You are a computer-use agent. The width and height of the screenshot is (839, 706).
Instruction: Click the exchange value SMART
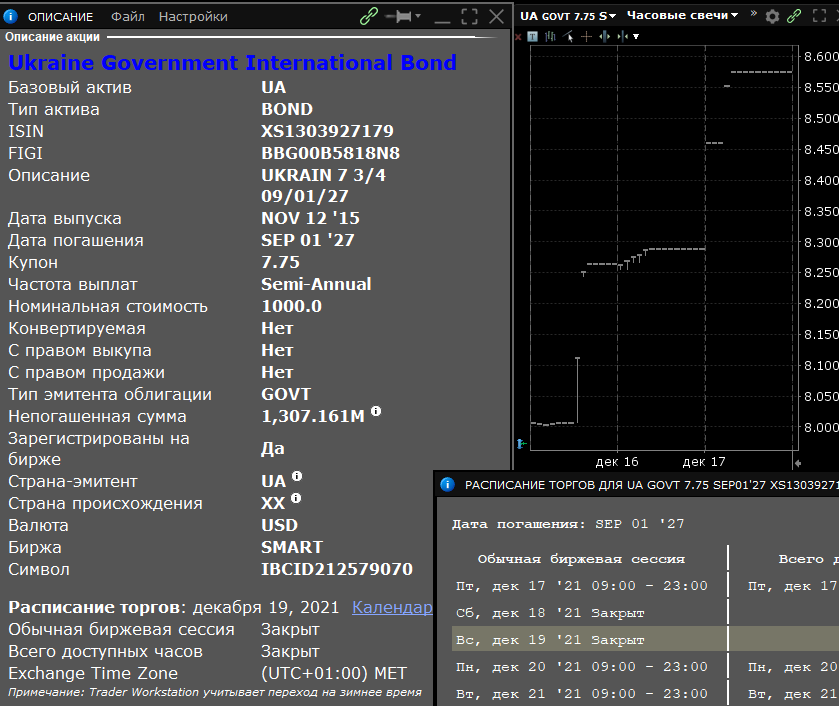[292, 547]
